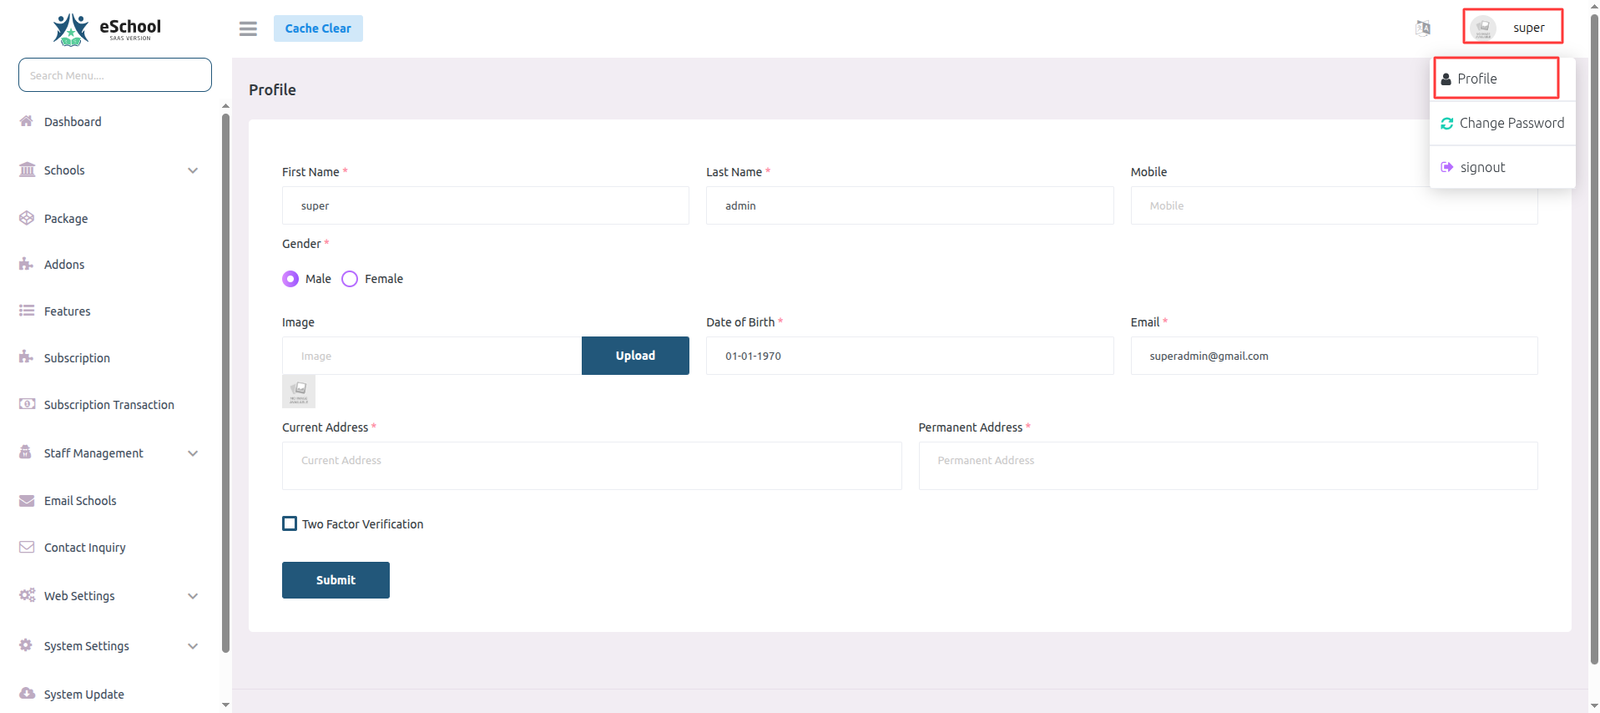This screenshot has width=1600, height=713.
Task: Select signout in the user dropdown
Action: point(1482,167)
